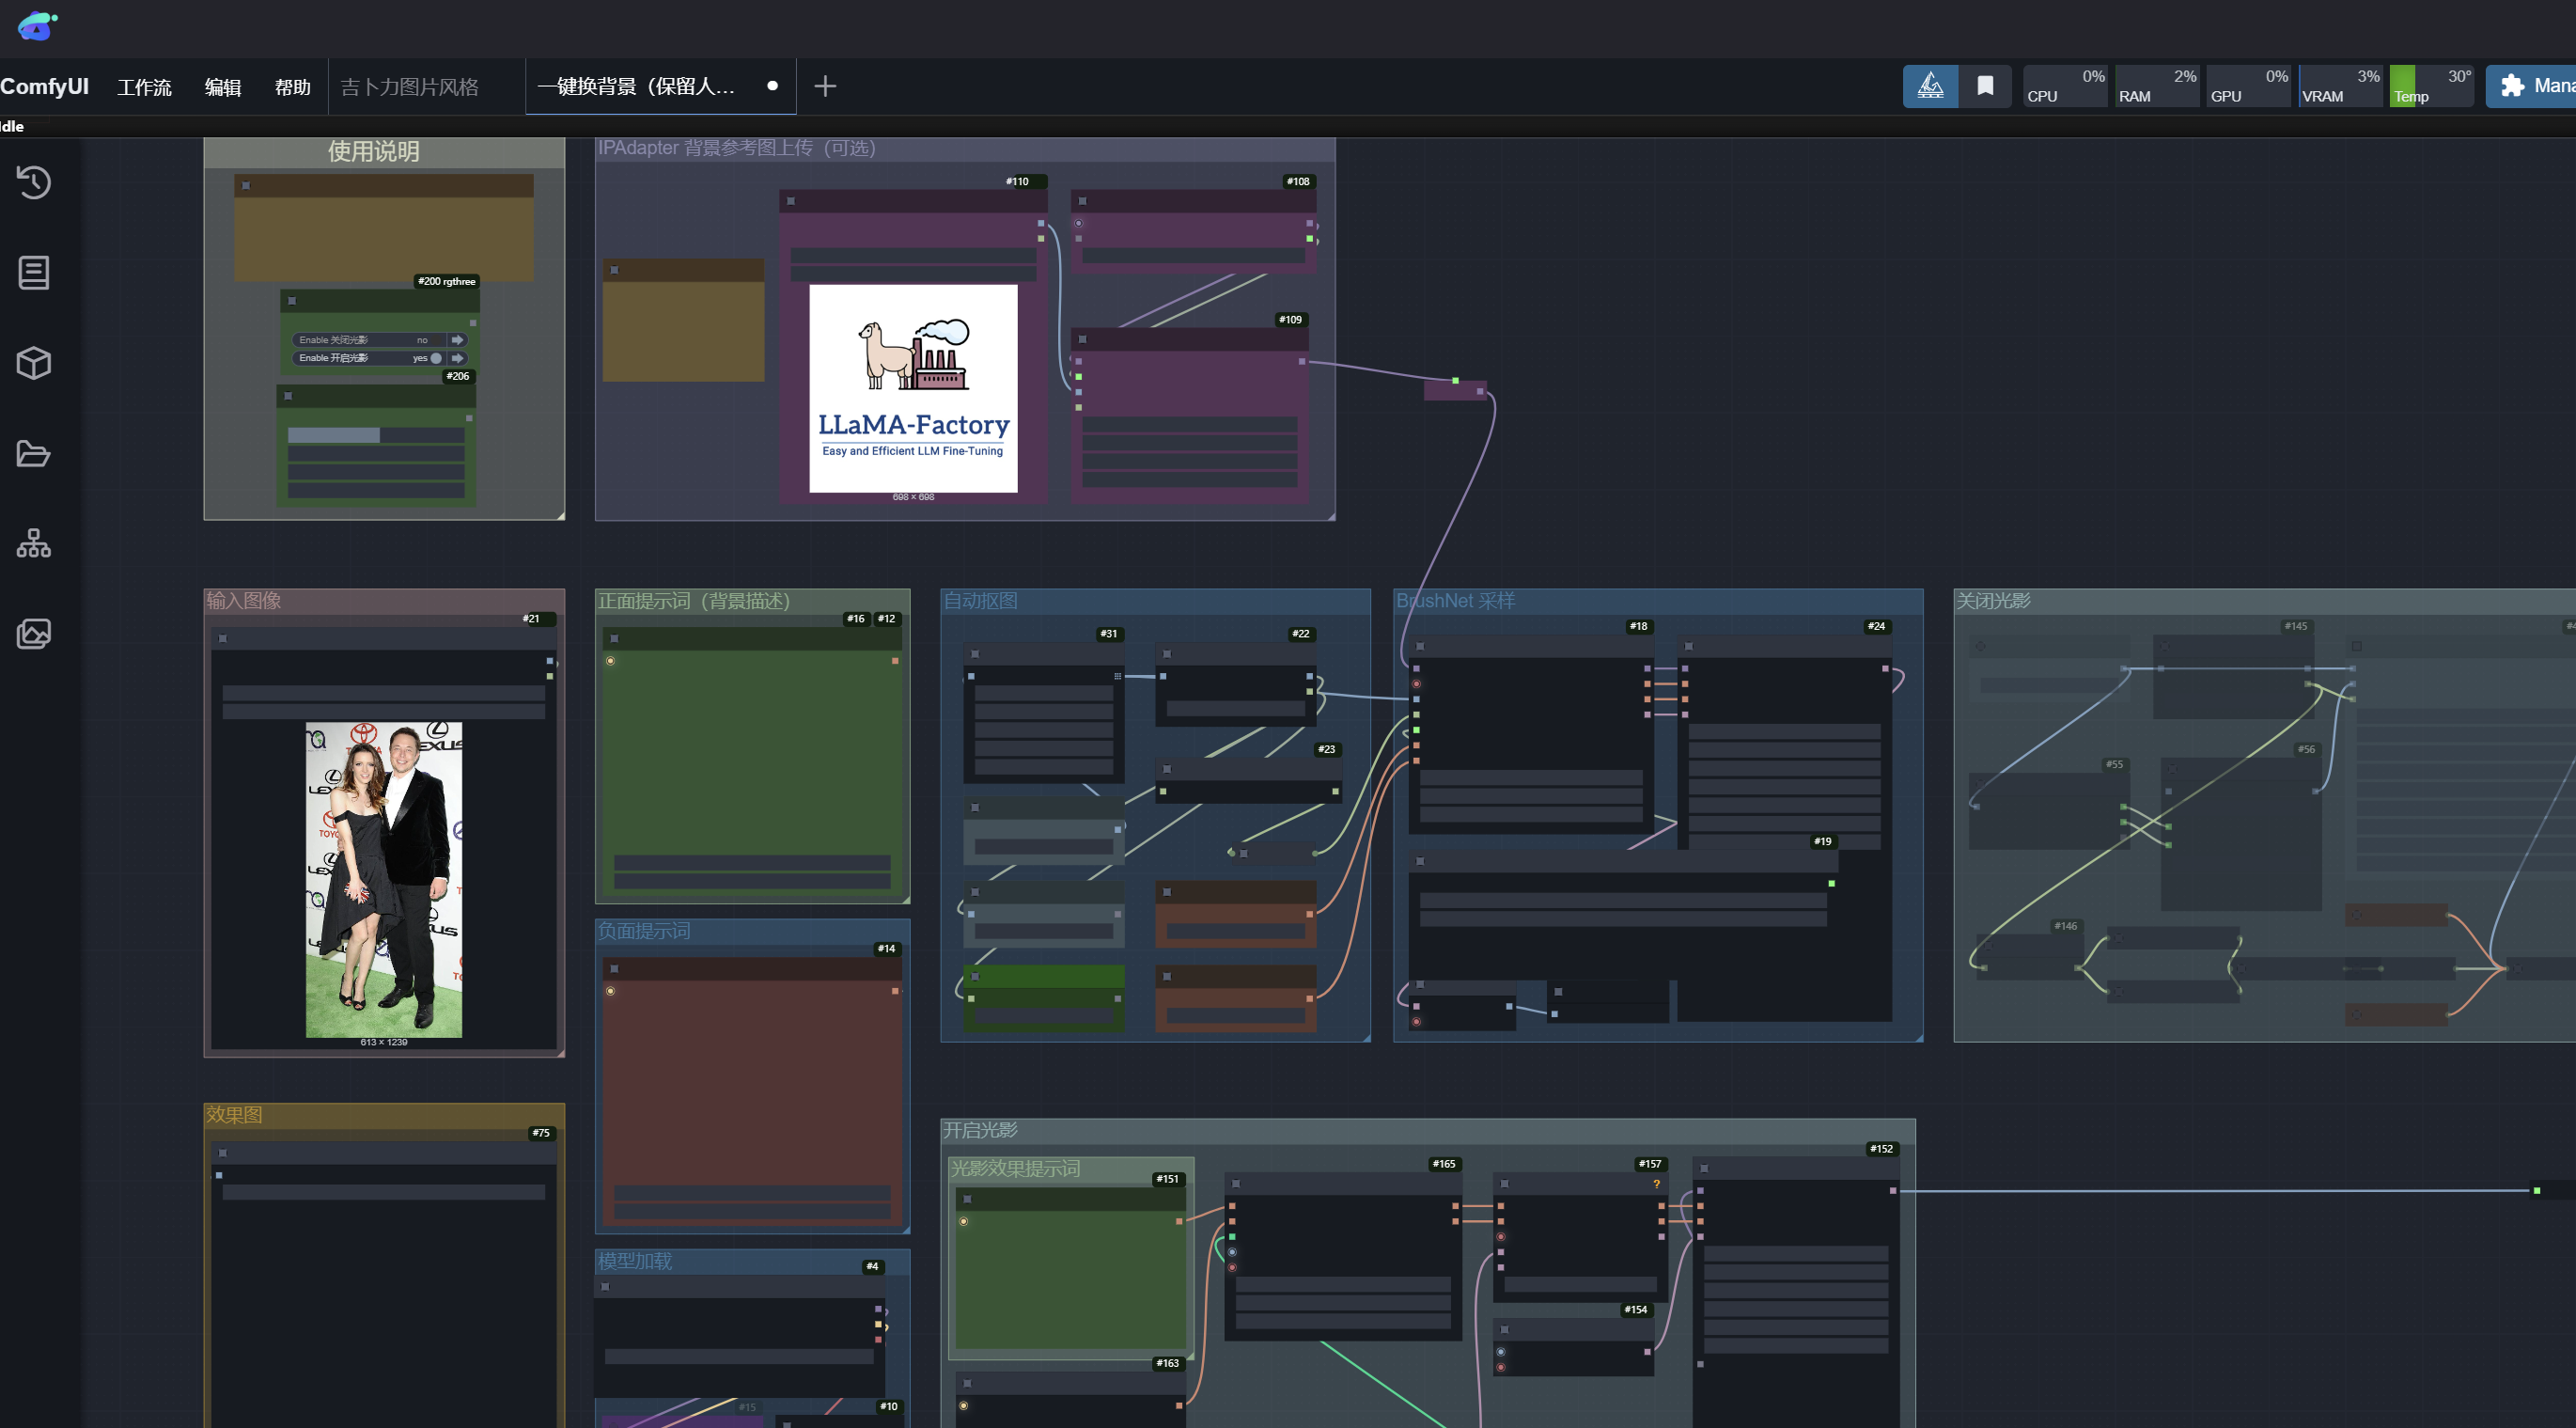Open the node tree hierarchy sidebar icon
The image size is (2576, 1428).
click(x=34, y=543)
